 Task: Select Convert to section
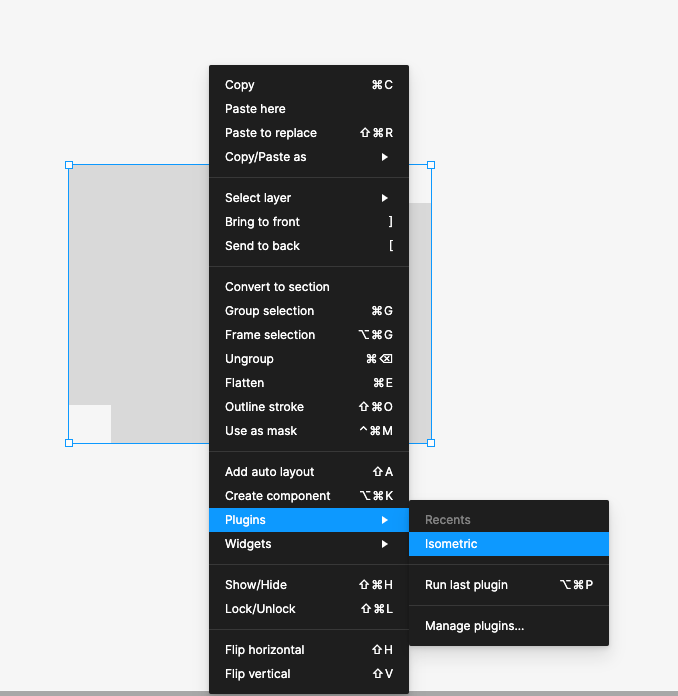[x=309, y=287]
